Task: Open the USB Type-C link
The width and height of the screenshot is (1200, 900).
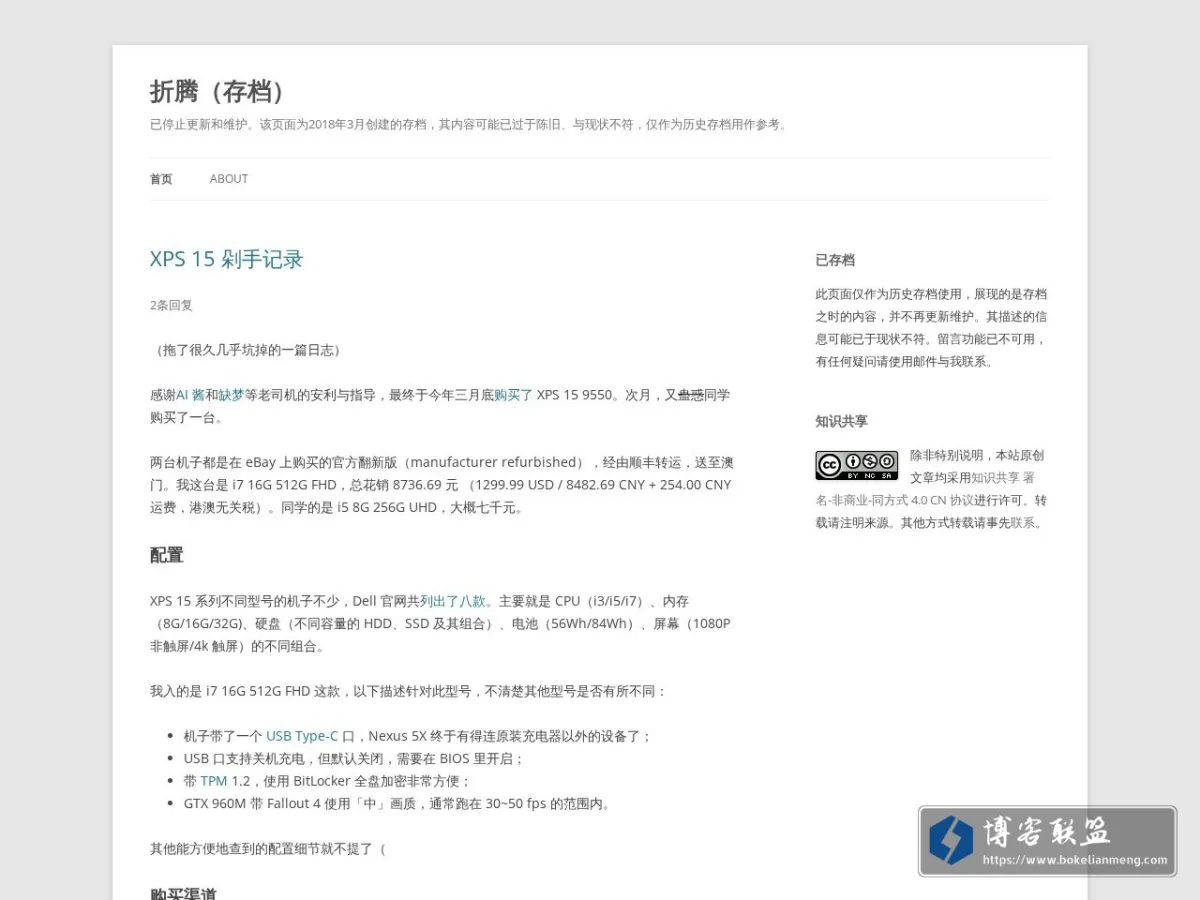Action: click(x=302, y=736)
